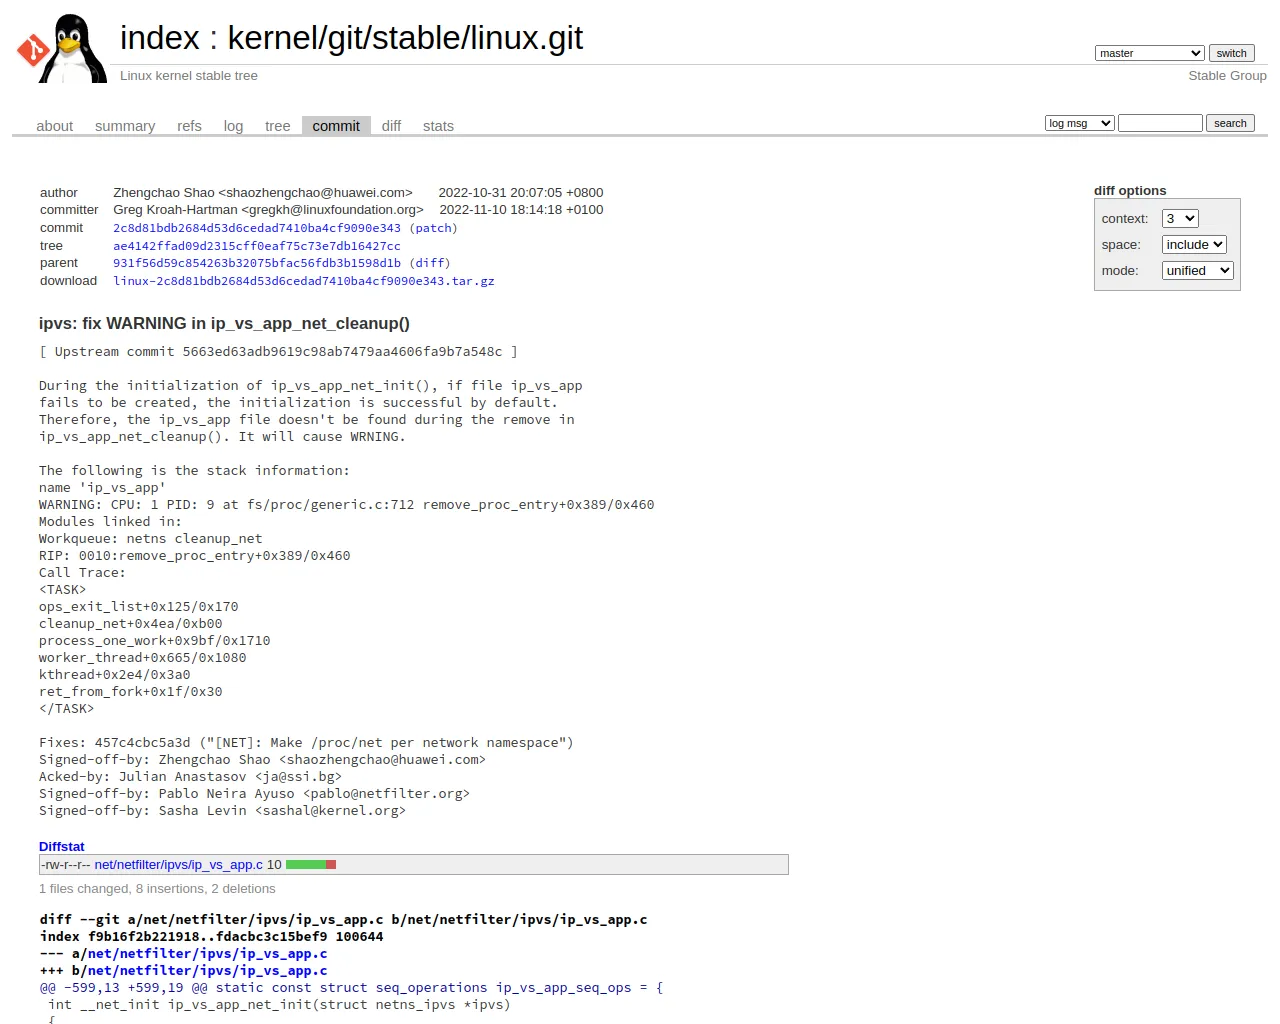Focus the search text input field

click(x=1160, y=123)
